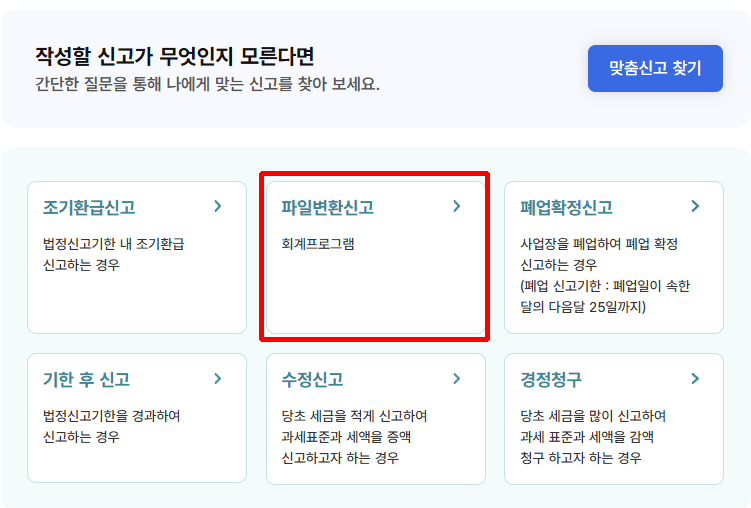Click the 법정신고기한 내 조기환급 description text
This screenshot has height=508, width=751.
tap(114, 244)
